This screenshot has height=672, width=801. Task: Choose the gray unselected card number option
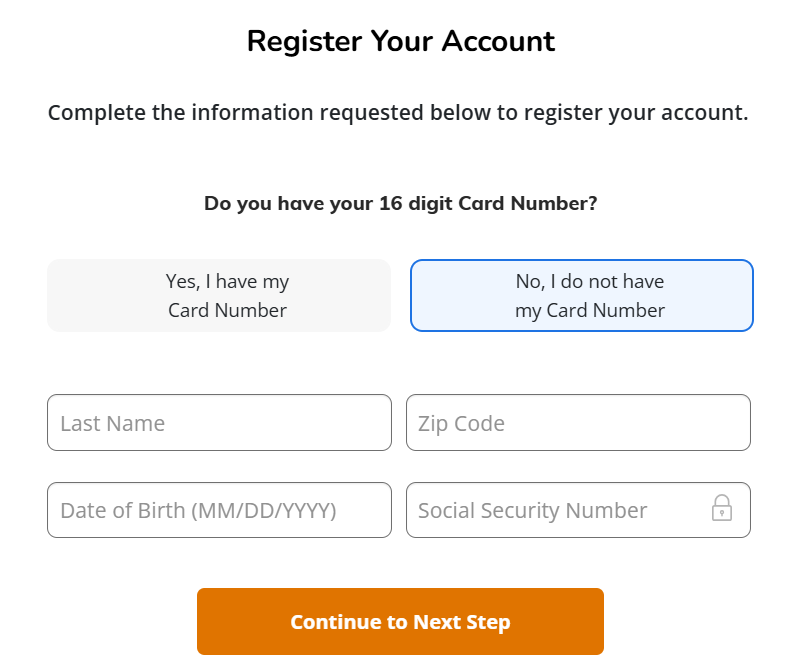click(x=219, y=296)
